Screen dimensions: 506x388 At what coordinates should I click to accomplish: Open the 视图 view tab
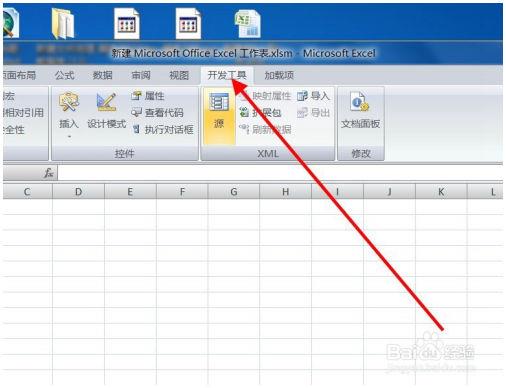click(x=179, y=75)
